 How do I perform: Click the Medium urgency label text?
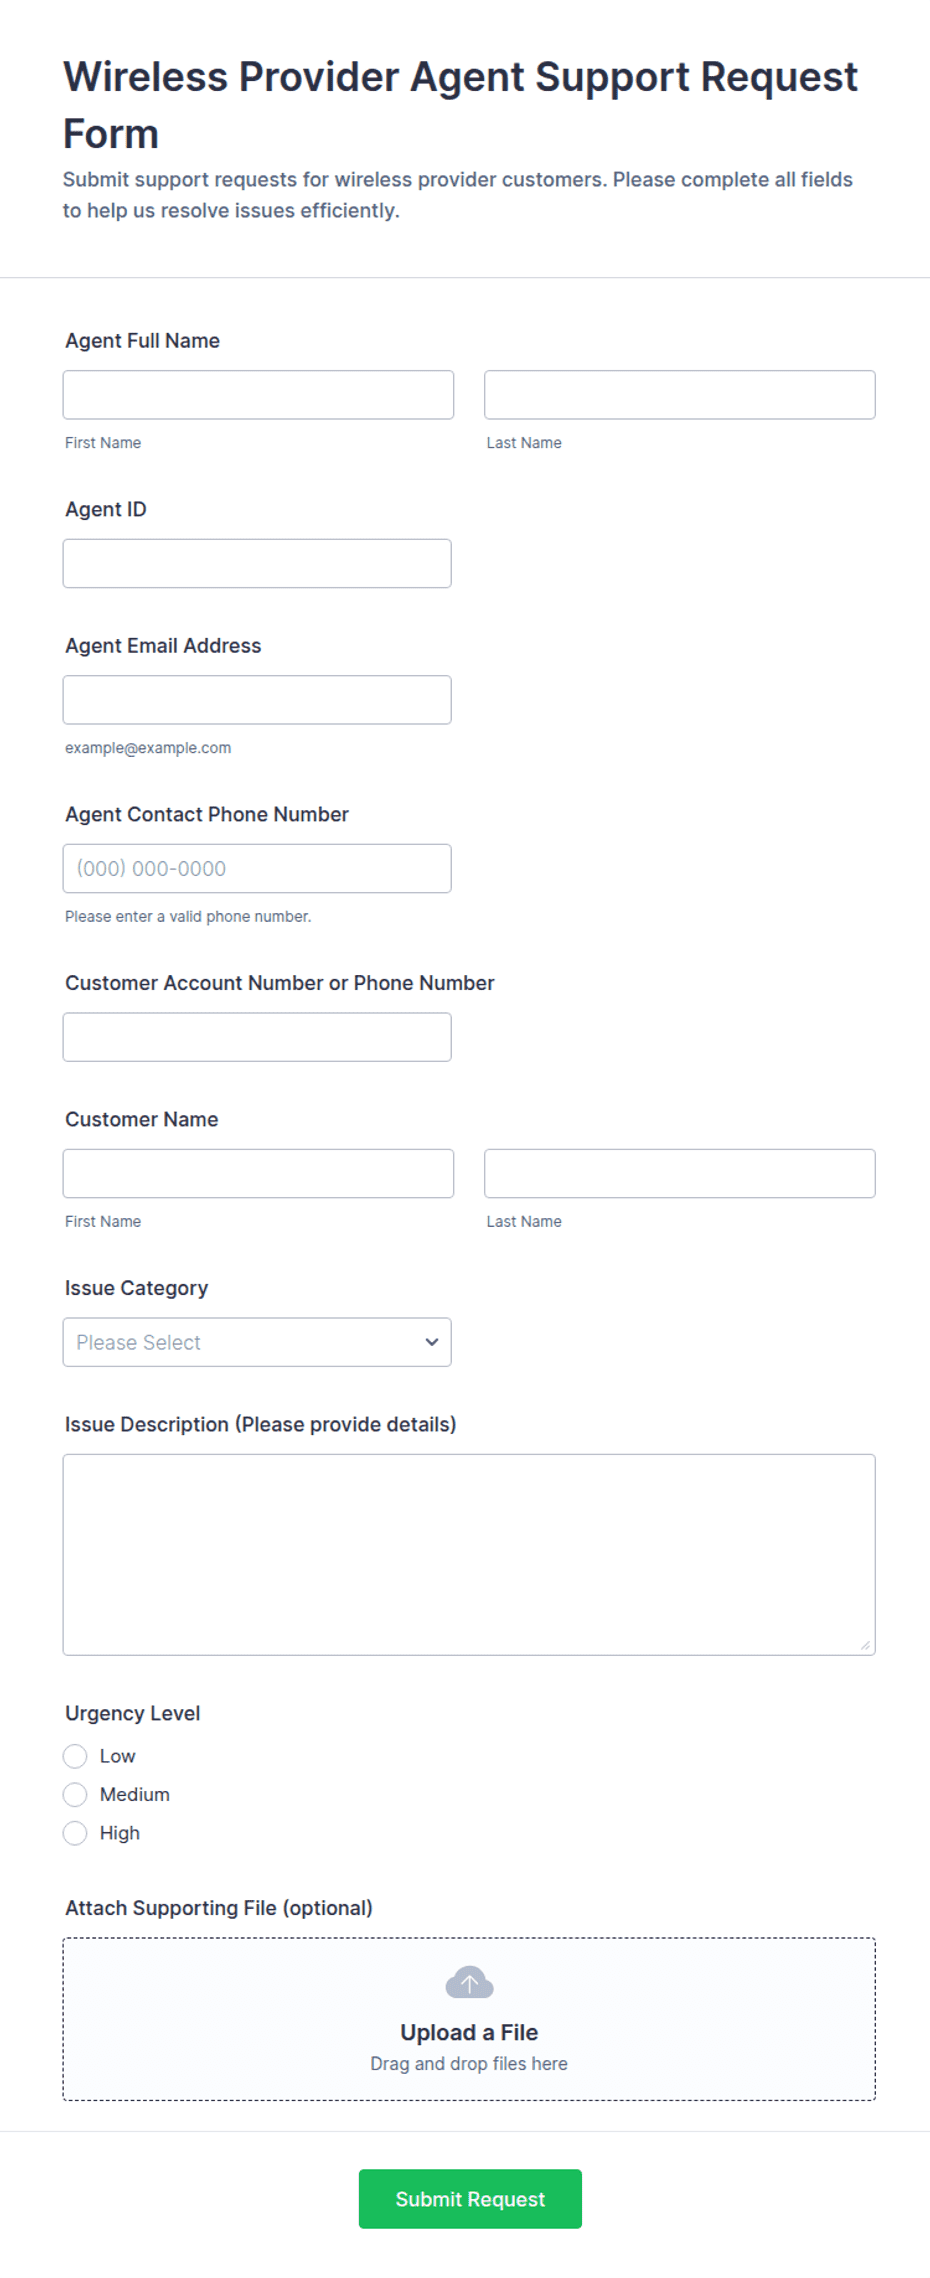[x=135, y=1794]
